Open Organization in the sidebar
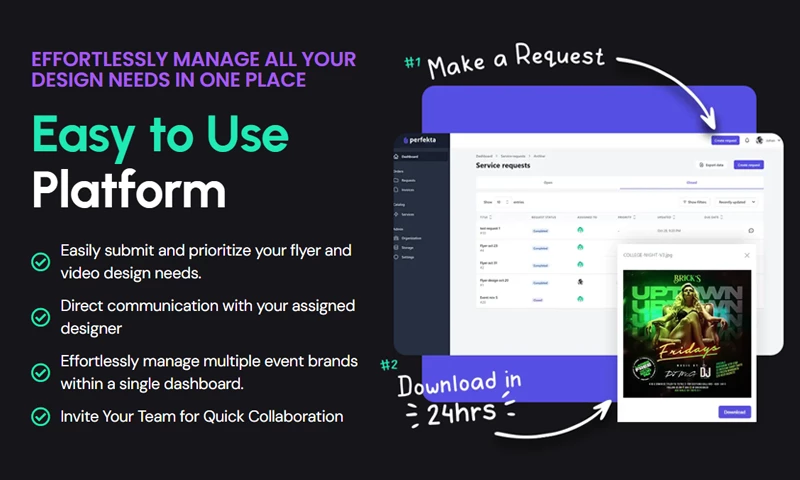The height and width of the screenshot is (480, 800). click(x=410, y=239)
